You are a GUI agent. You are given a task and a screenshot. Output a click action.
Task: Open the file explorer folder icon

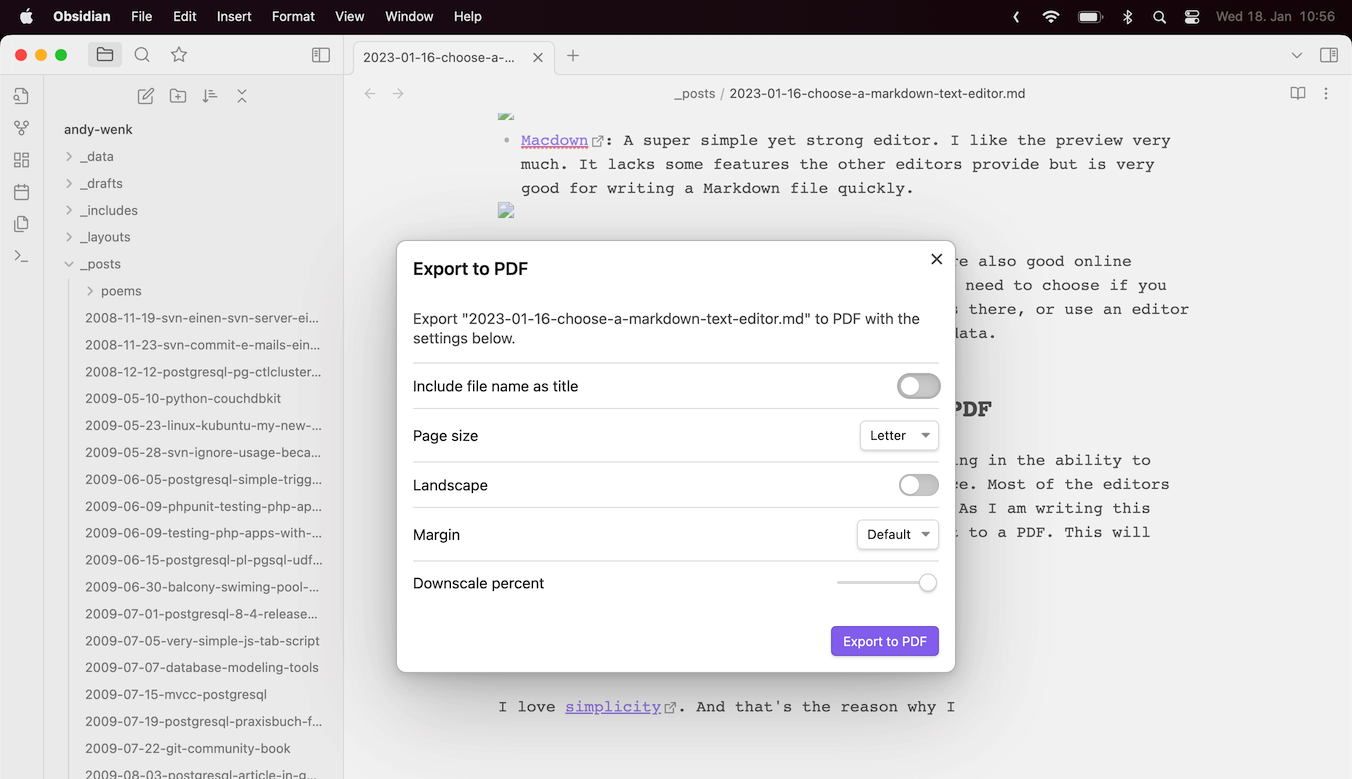click(105, 55)
